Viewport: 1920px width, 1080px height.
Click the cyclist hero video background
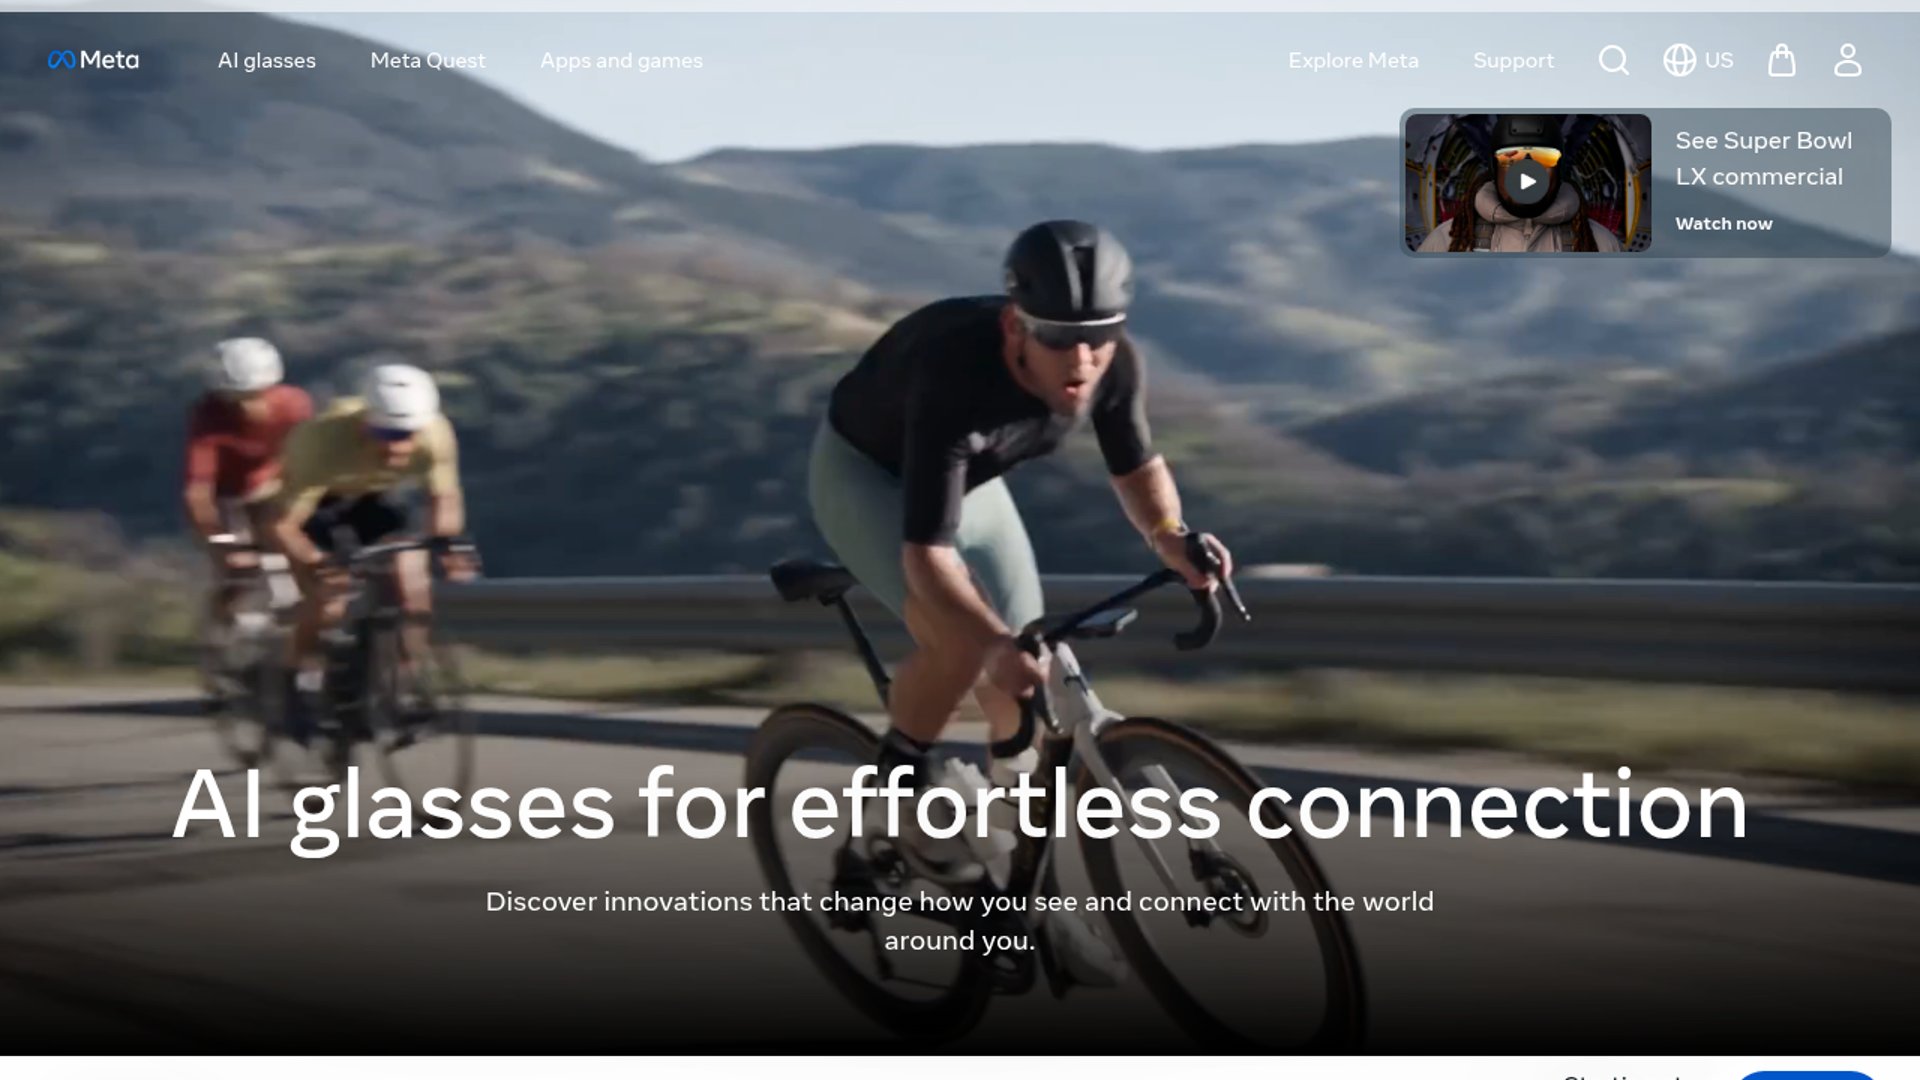960,450
